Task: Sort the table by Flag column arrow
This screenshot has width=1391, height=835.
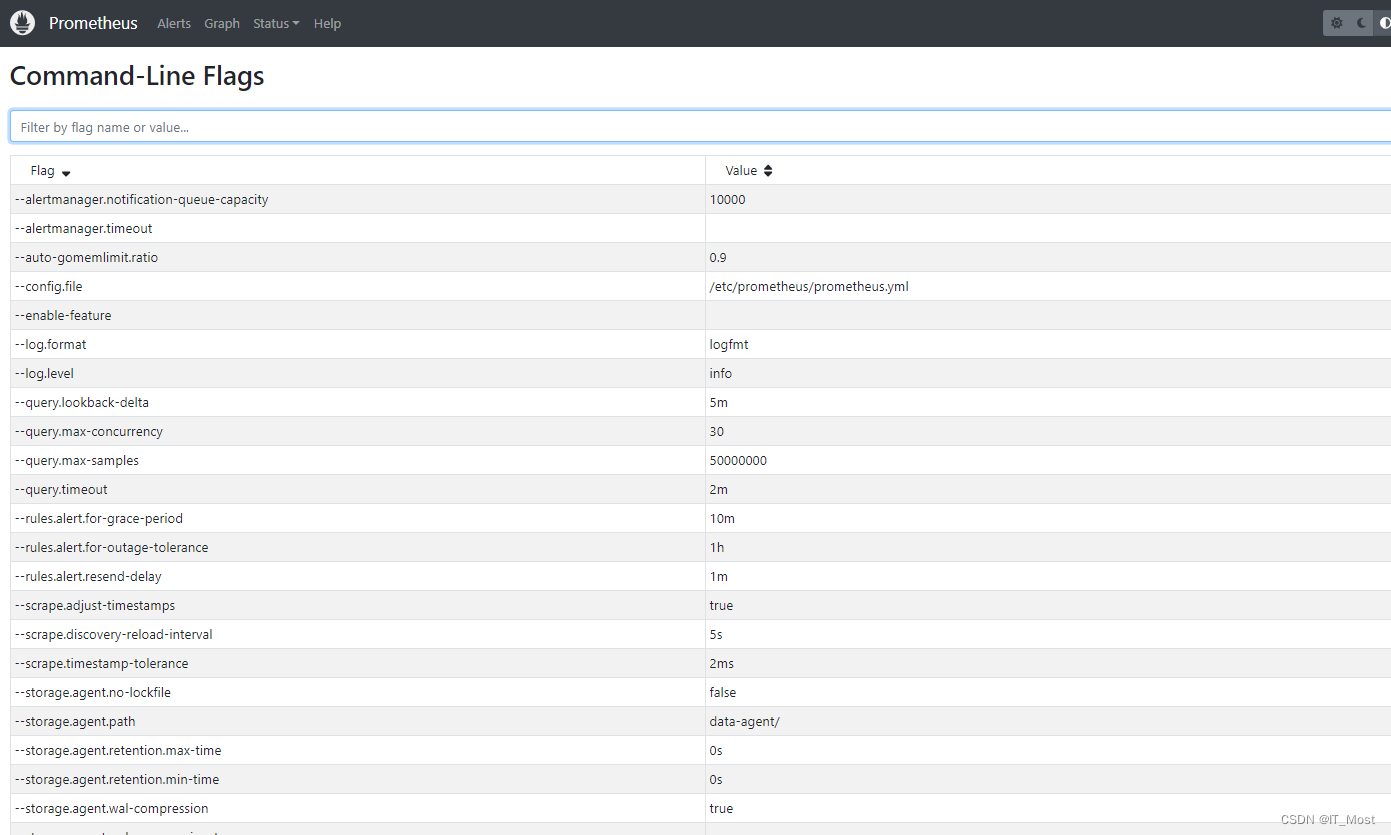Action: pos(66,172)
